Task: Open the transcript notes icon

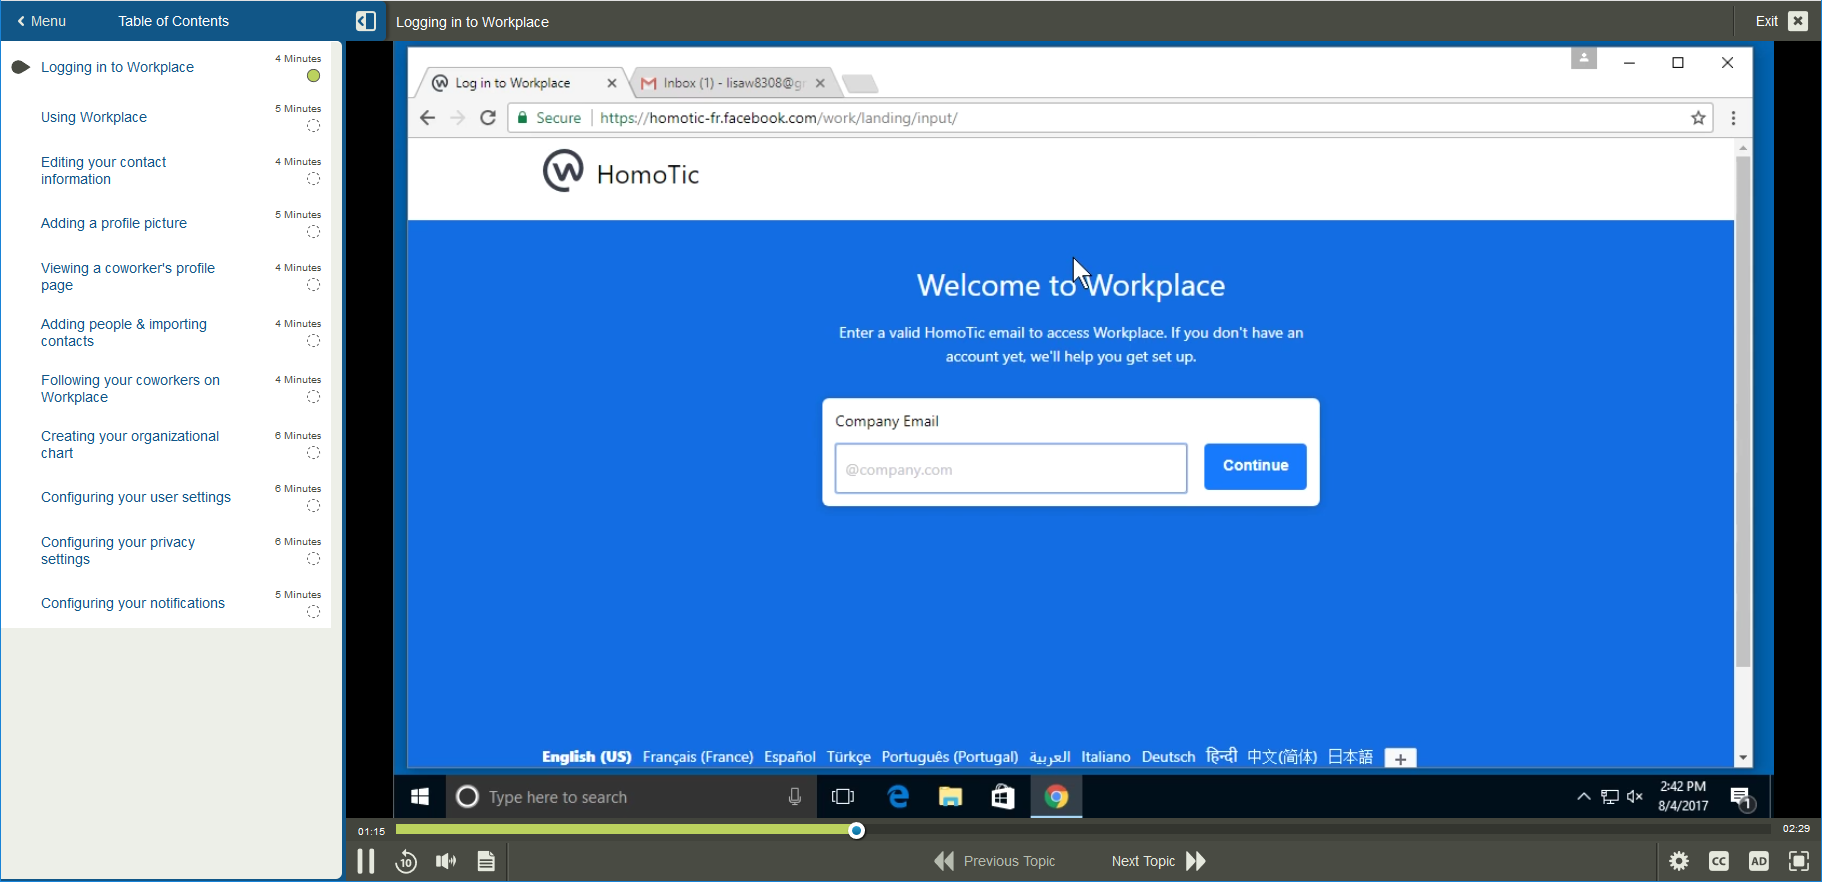Action: tap(486, 861)
